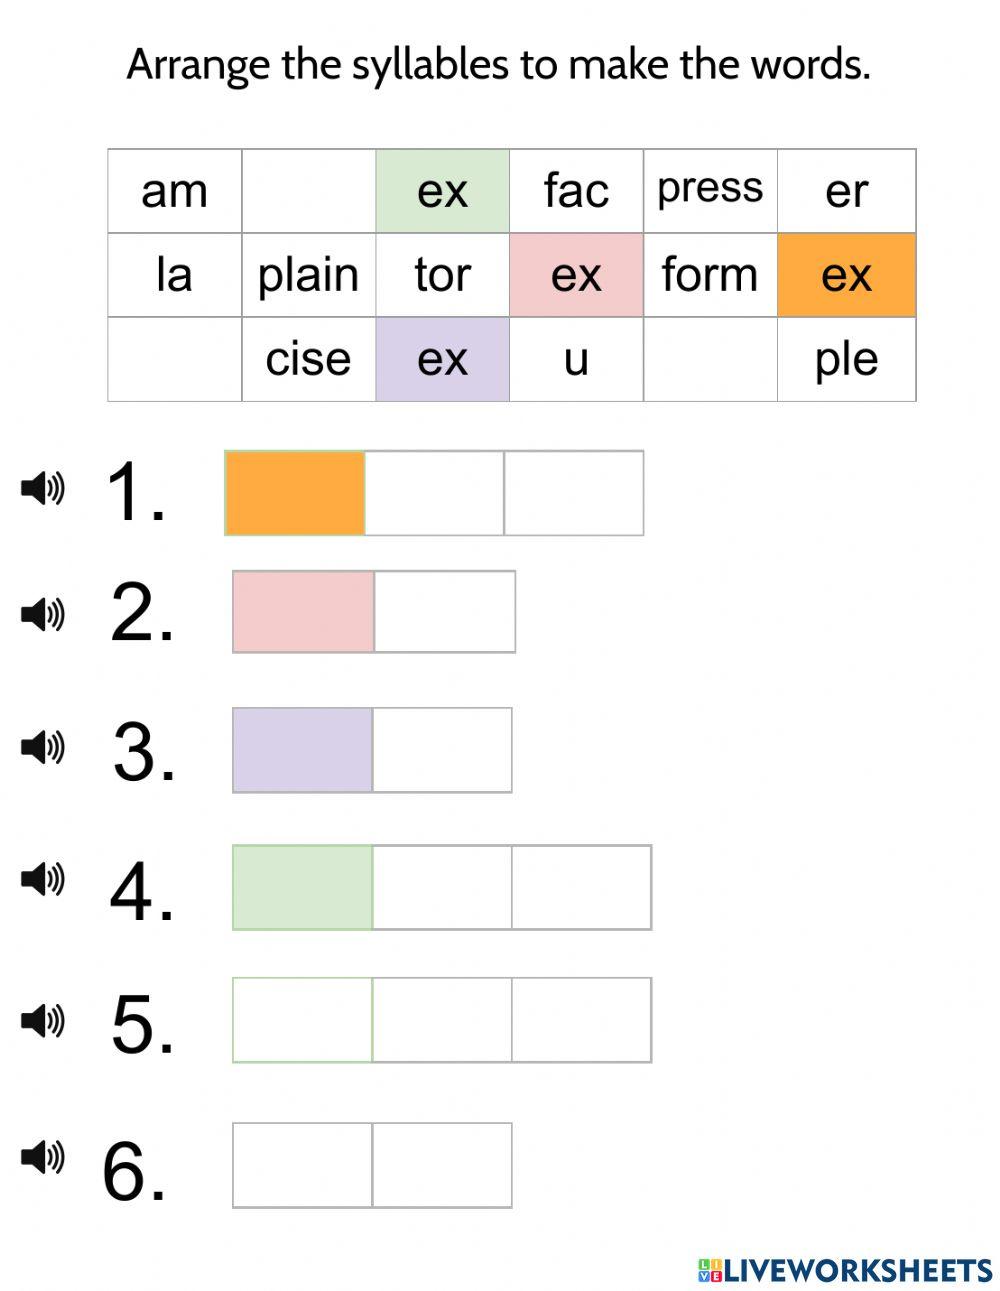This screenshot has width=1000, height=1291.
Task: Select the purple answer box in row 3
Action: (x=302, y=750)
